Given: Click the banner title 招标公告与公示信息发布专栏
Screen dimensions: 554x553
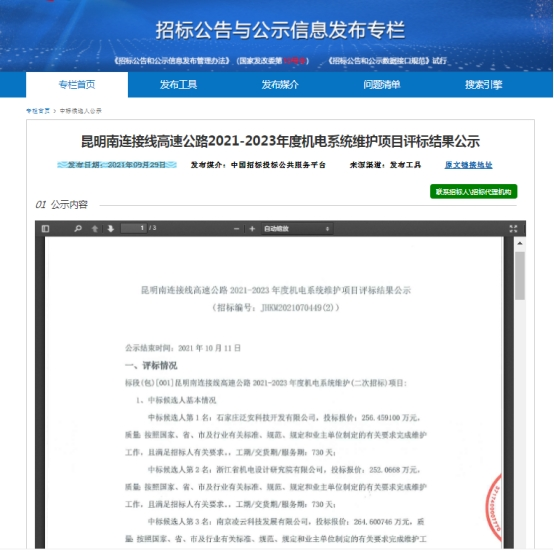Looking at the screenshot, I should click(280, 30).
